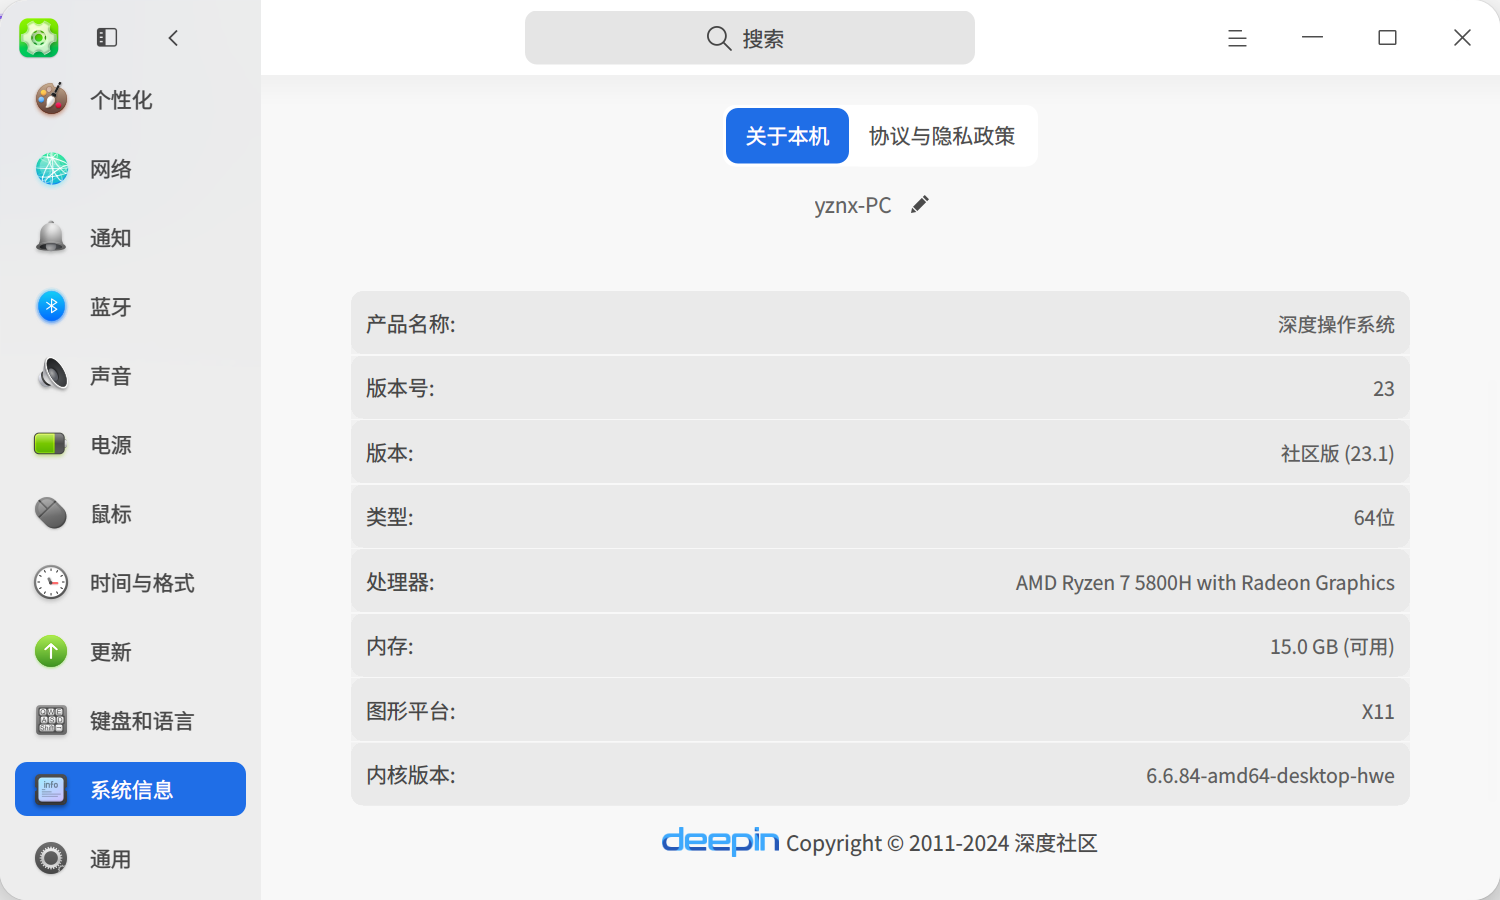Select the 关于本机 tab
1500x900 pixels.
787,136
